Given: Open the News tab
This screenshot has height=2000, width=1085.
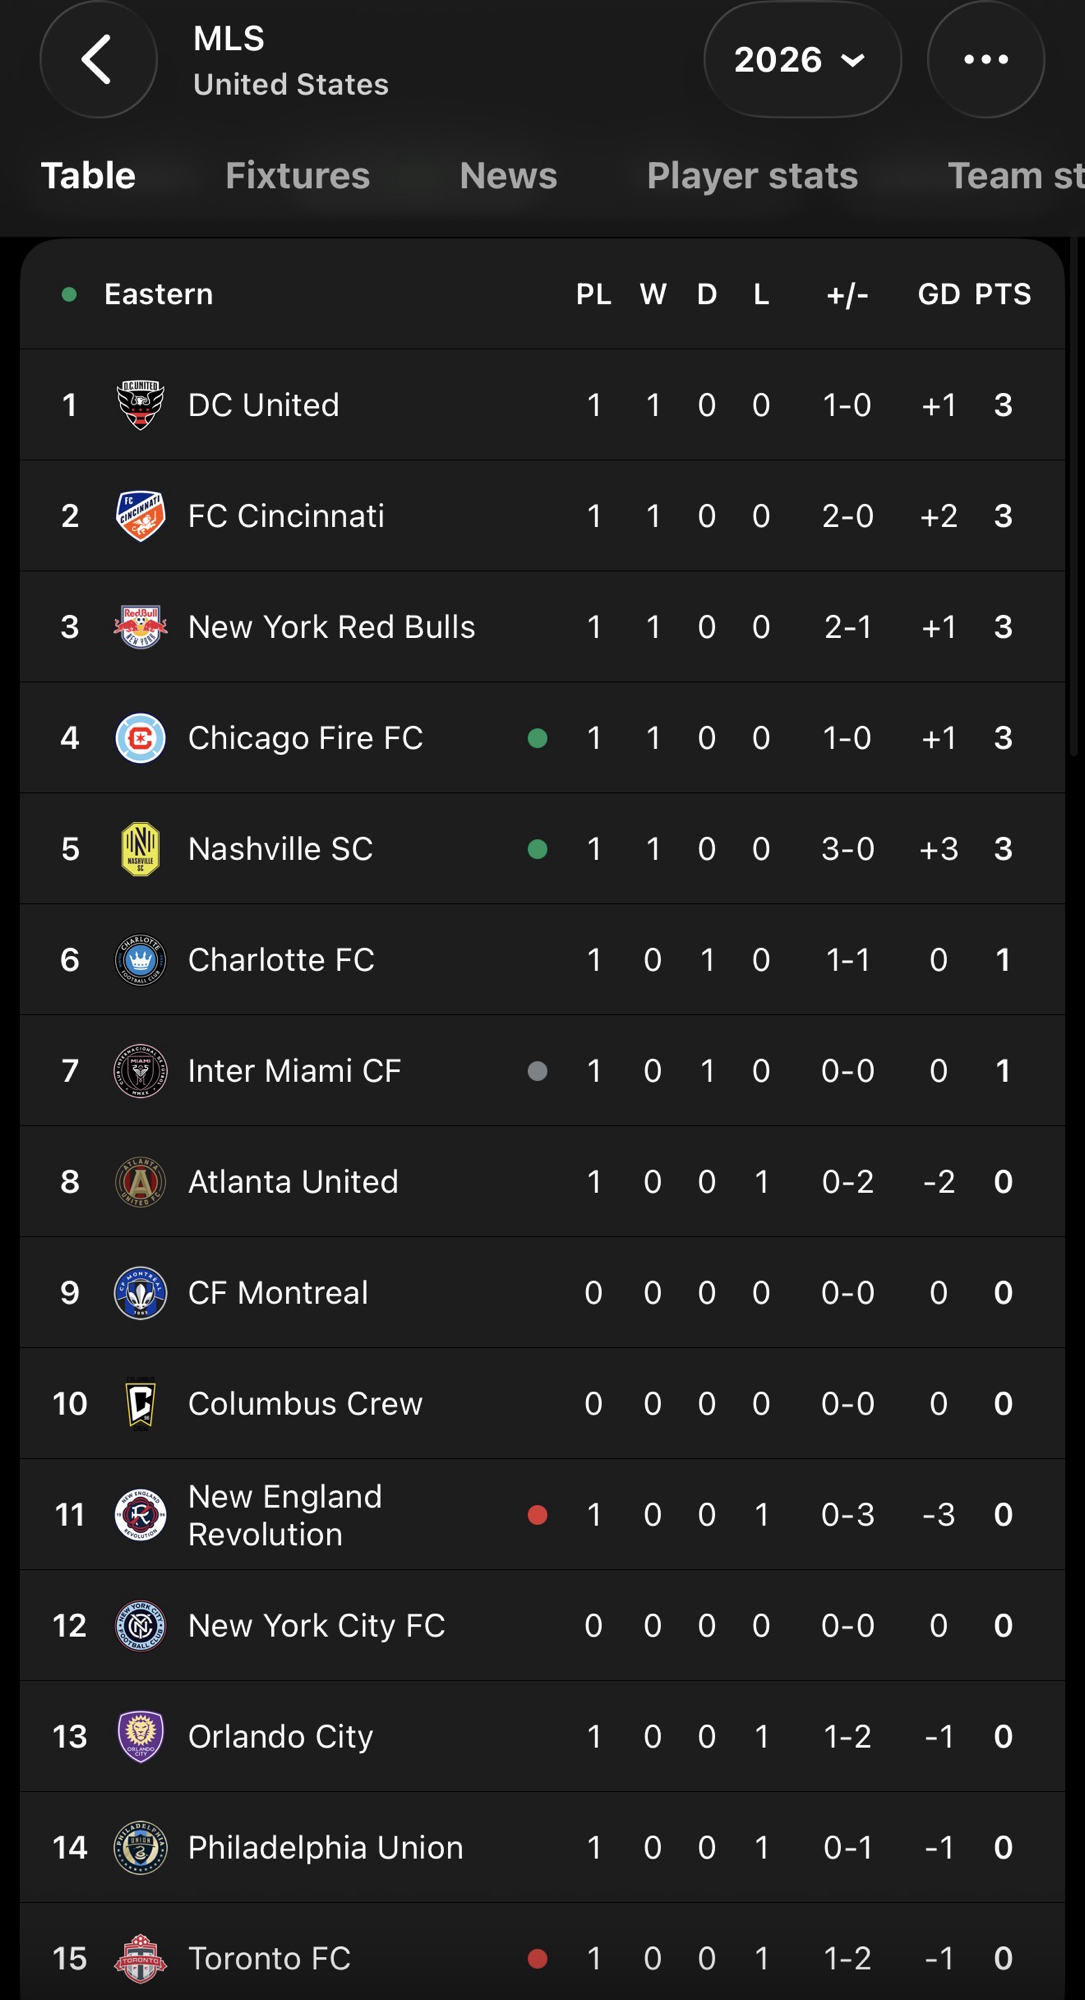Looking at the screenshot, I should 508,176.
